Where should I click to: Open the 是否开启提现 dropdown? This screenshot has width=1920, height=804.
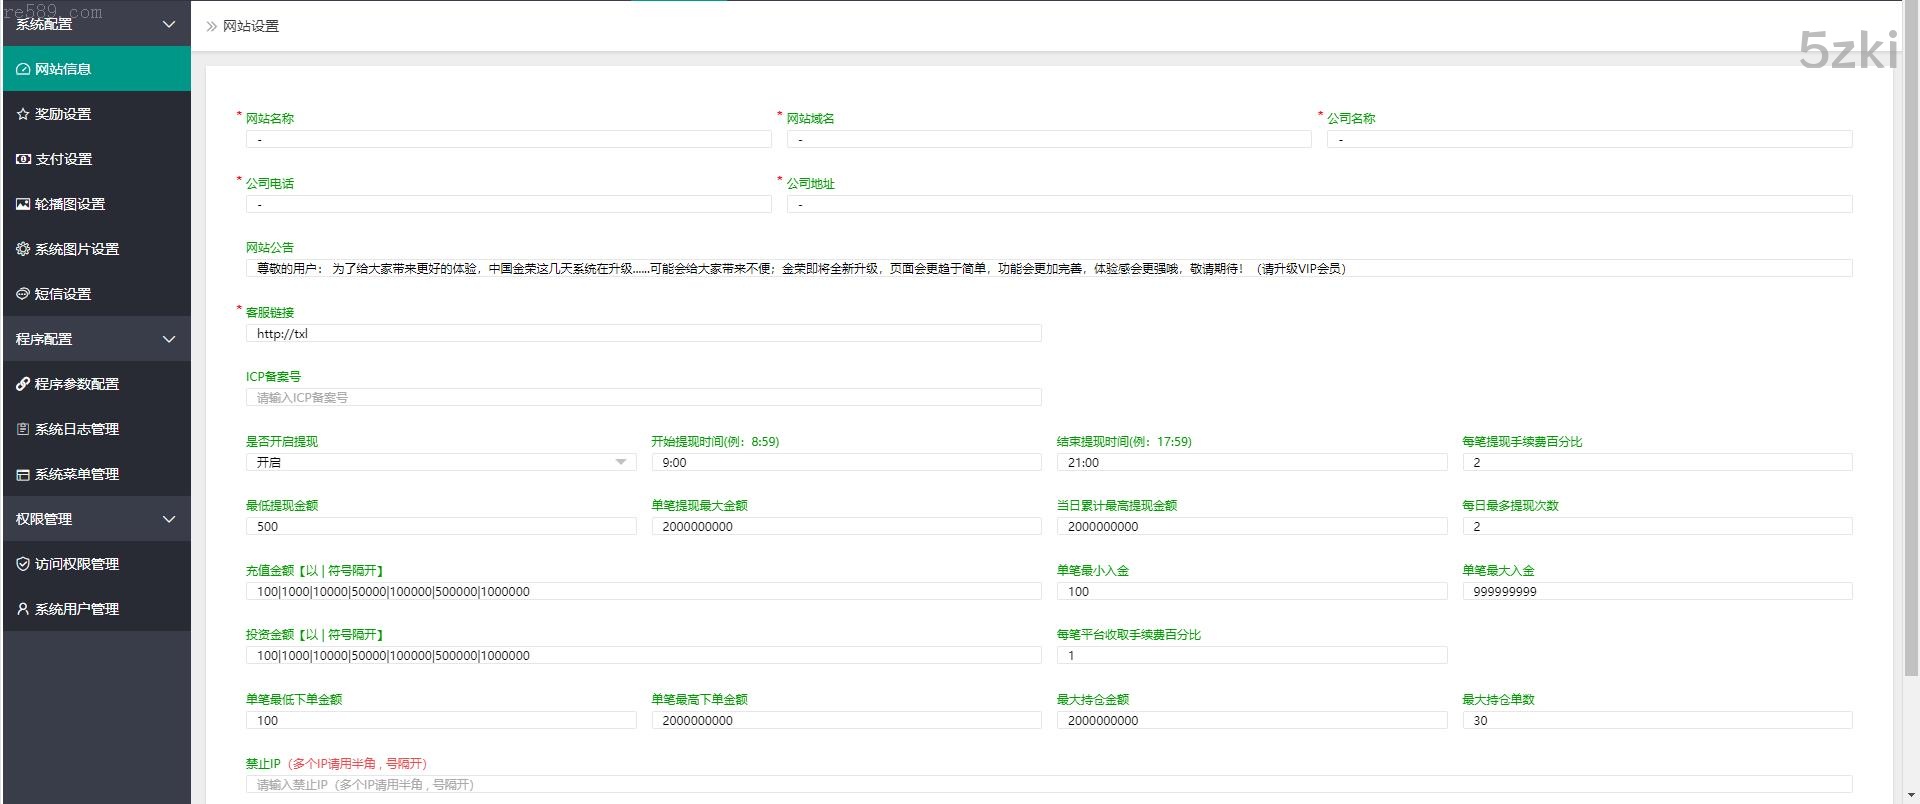tap(440, 462)
